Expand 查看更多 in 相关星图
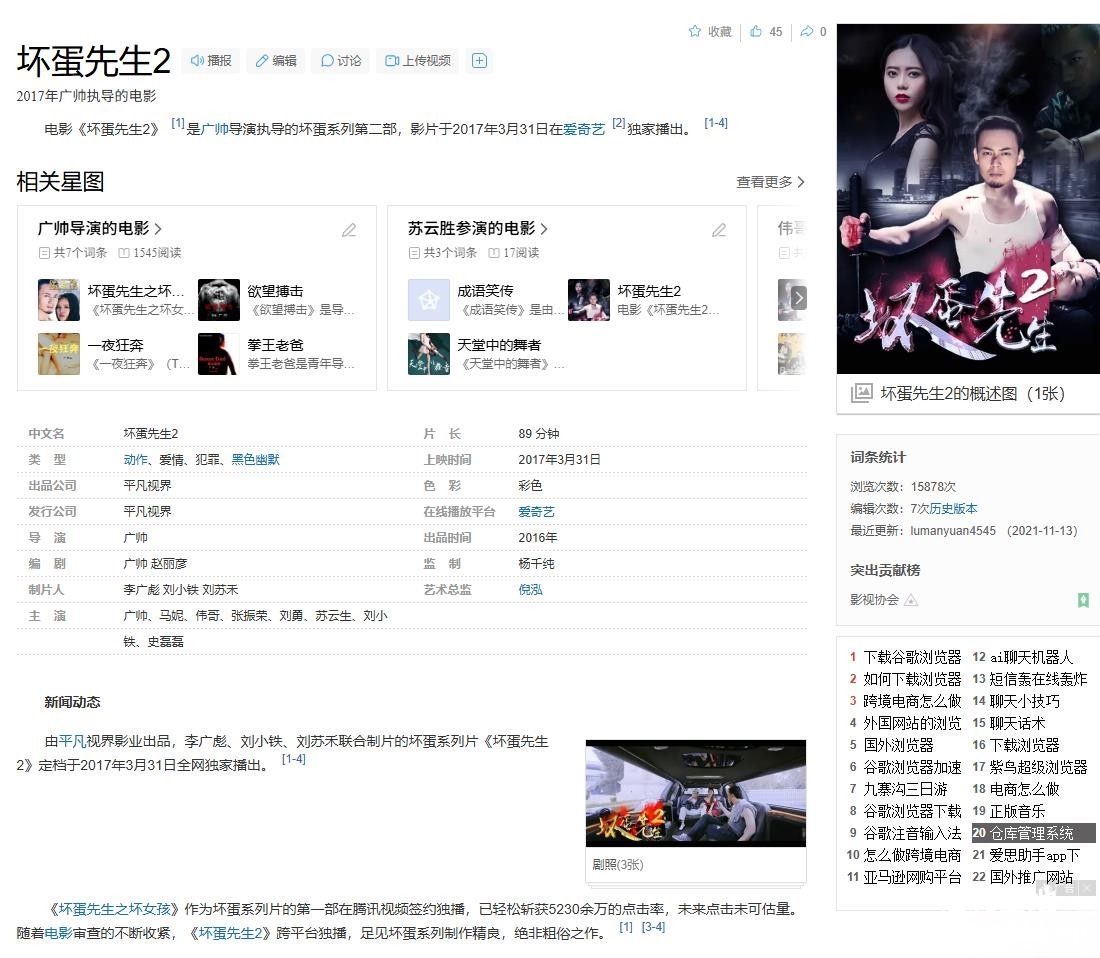Viewport: 1100px width, 958px height. (770, 182)
